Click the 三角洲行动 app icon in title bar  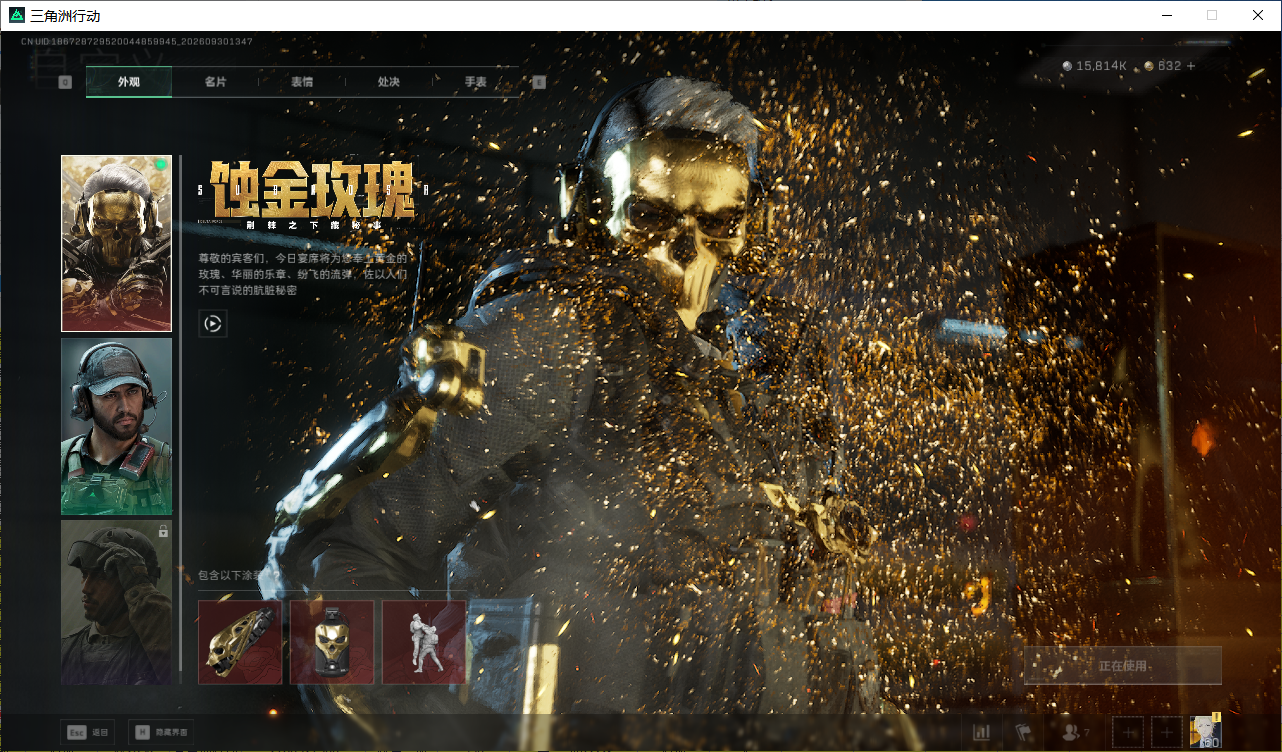pos(17,15)
